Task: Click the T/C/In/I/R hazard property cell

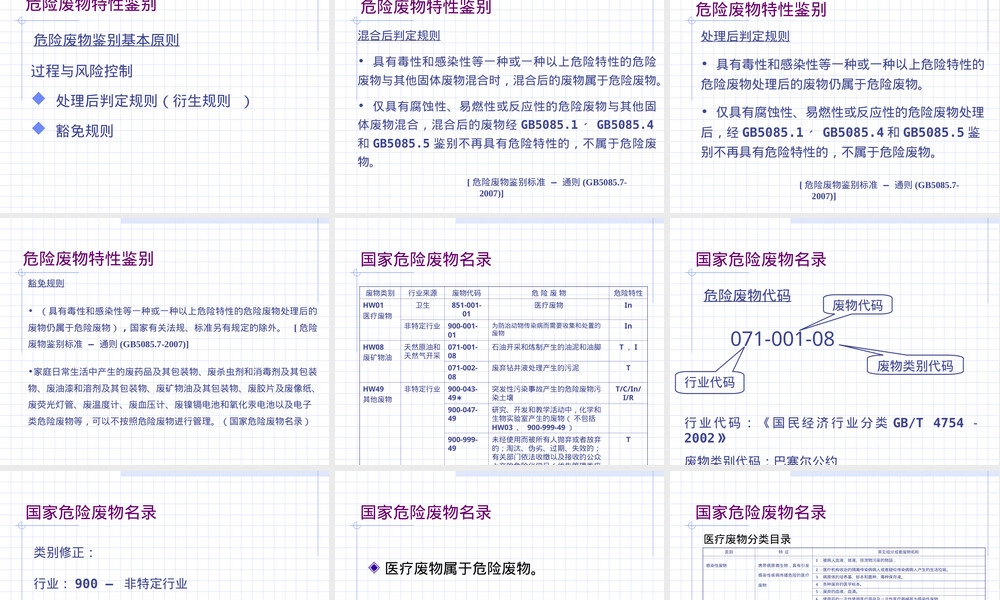Action: pyautogui.click(x=628, y=393)
